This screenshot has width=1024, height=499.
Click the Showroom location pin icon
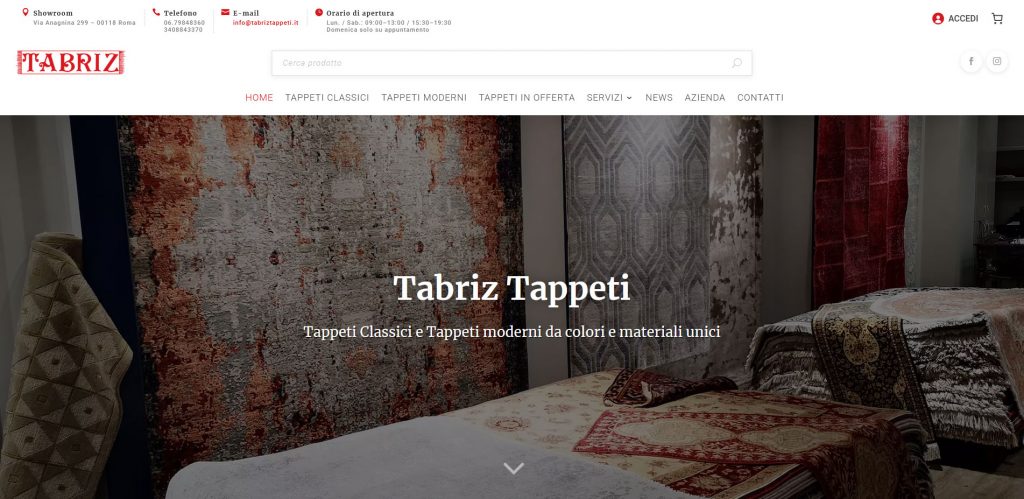pyautogui.click(x=25, y=12)
